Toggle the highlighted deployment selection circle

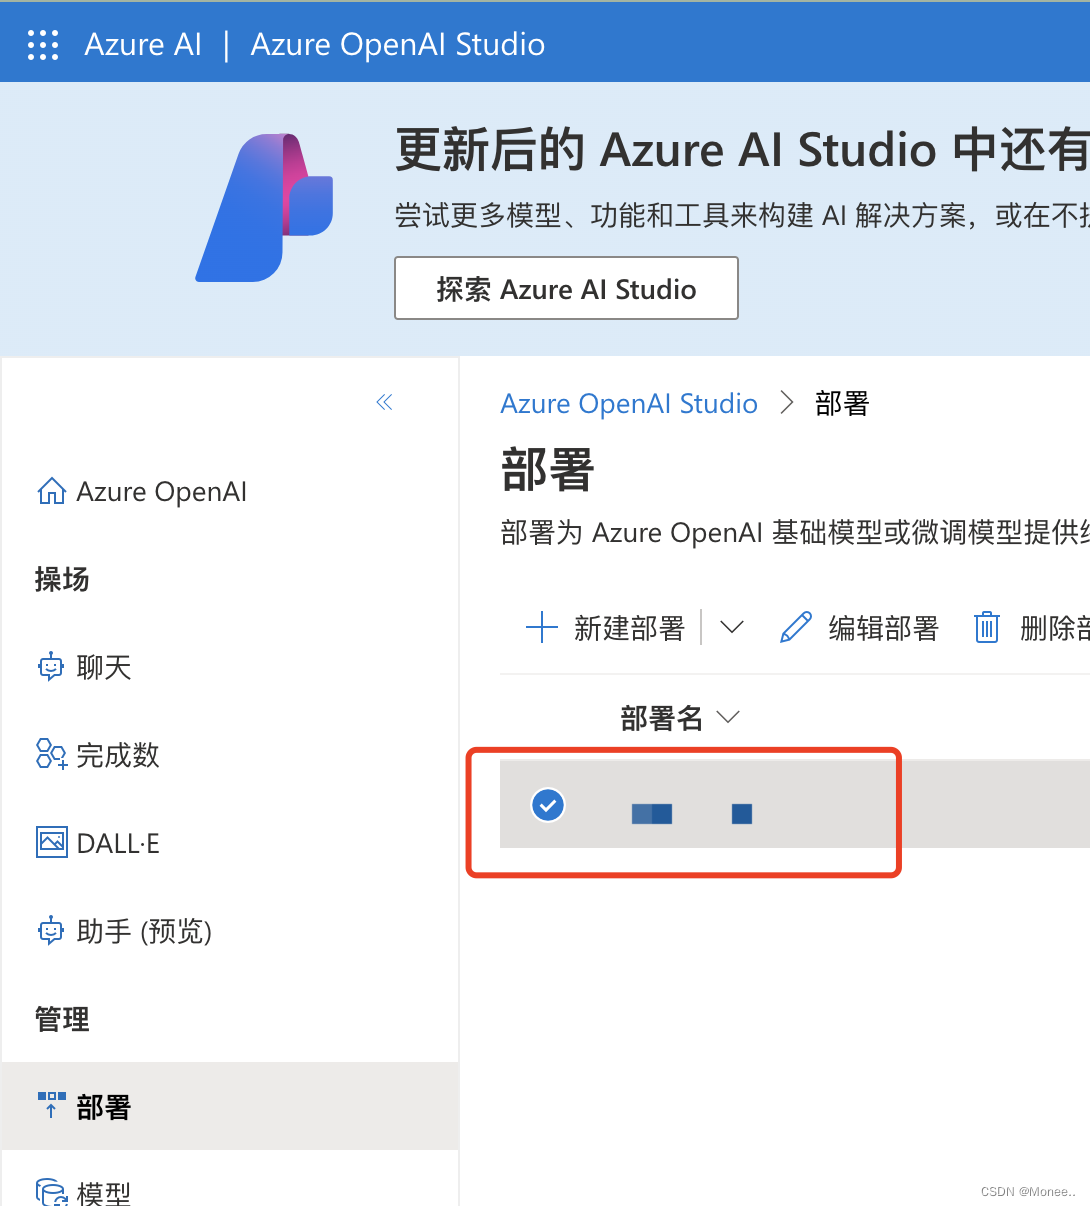[x=548, y=804]
